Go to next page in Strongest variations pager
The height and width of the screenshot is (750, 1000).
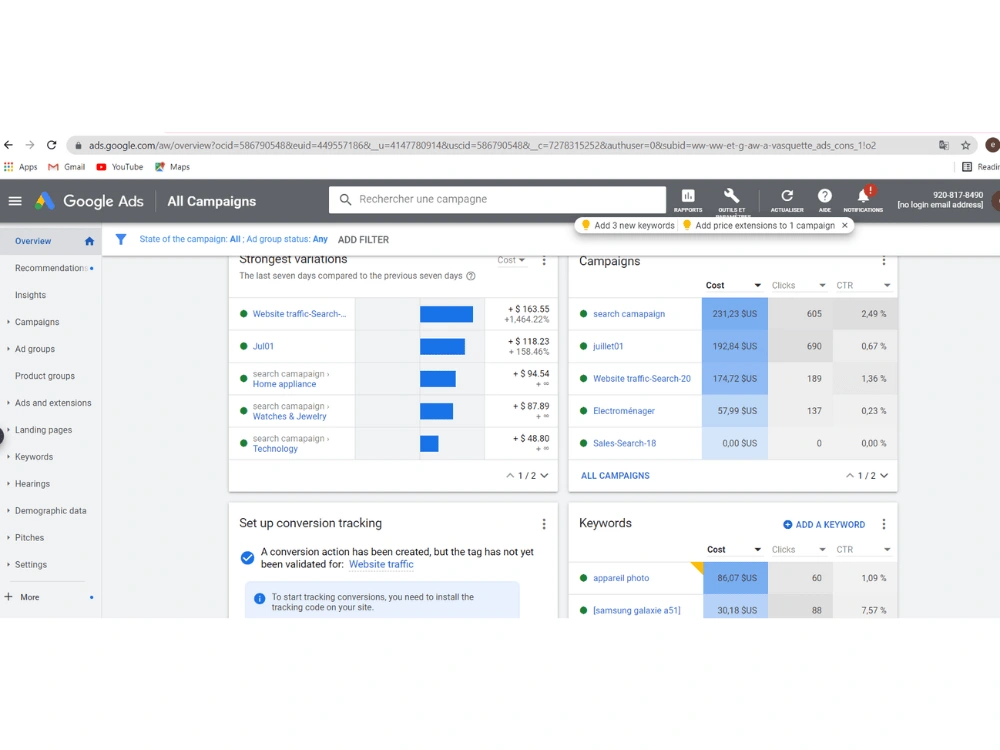click(x=544, y=475)
